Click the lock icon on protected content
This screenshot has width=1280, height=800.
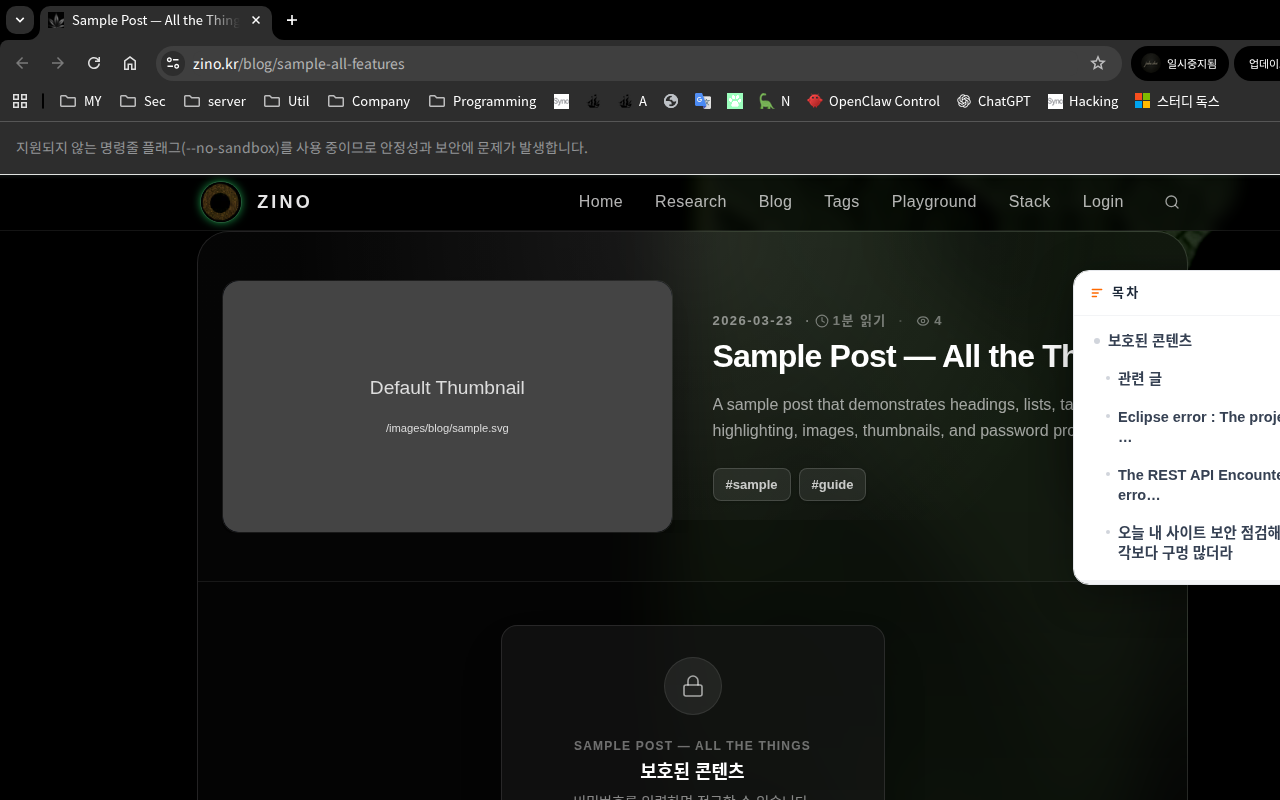pos(692,686)
